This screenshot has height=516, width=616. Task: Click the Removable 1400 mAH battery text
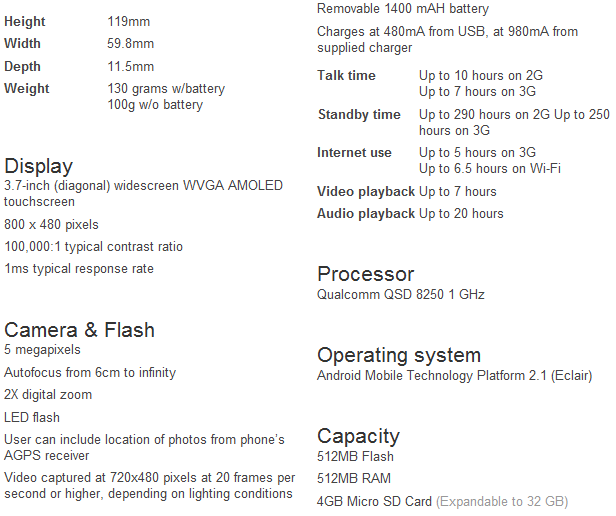tap(403, 9)
